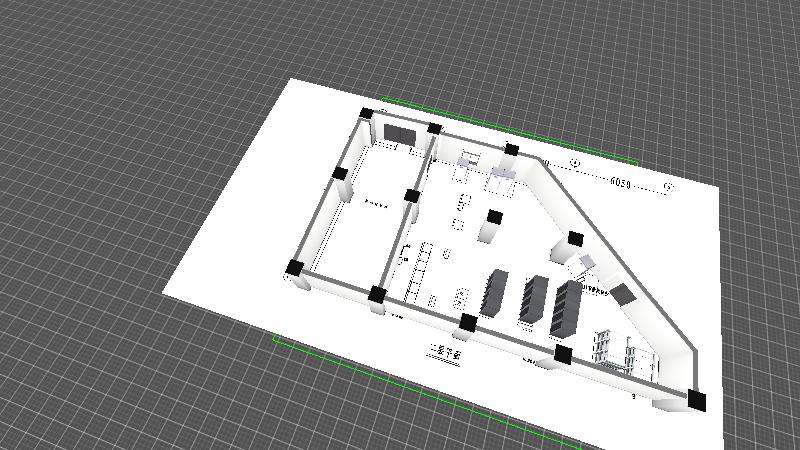Click the column at the top-left building corner
The height and width of the screenshot is (450, 800).
click(x=367, y=114)
